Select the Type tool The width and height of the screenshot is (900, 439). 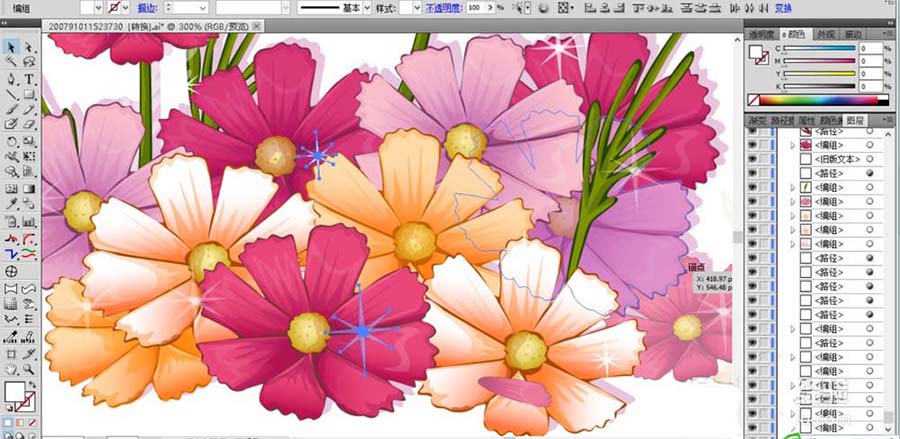pyautogui.click(x=28, y=79)
